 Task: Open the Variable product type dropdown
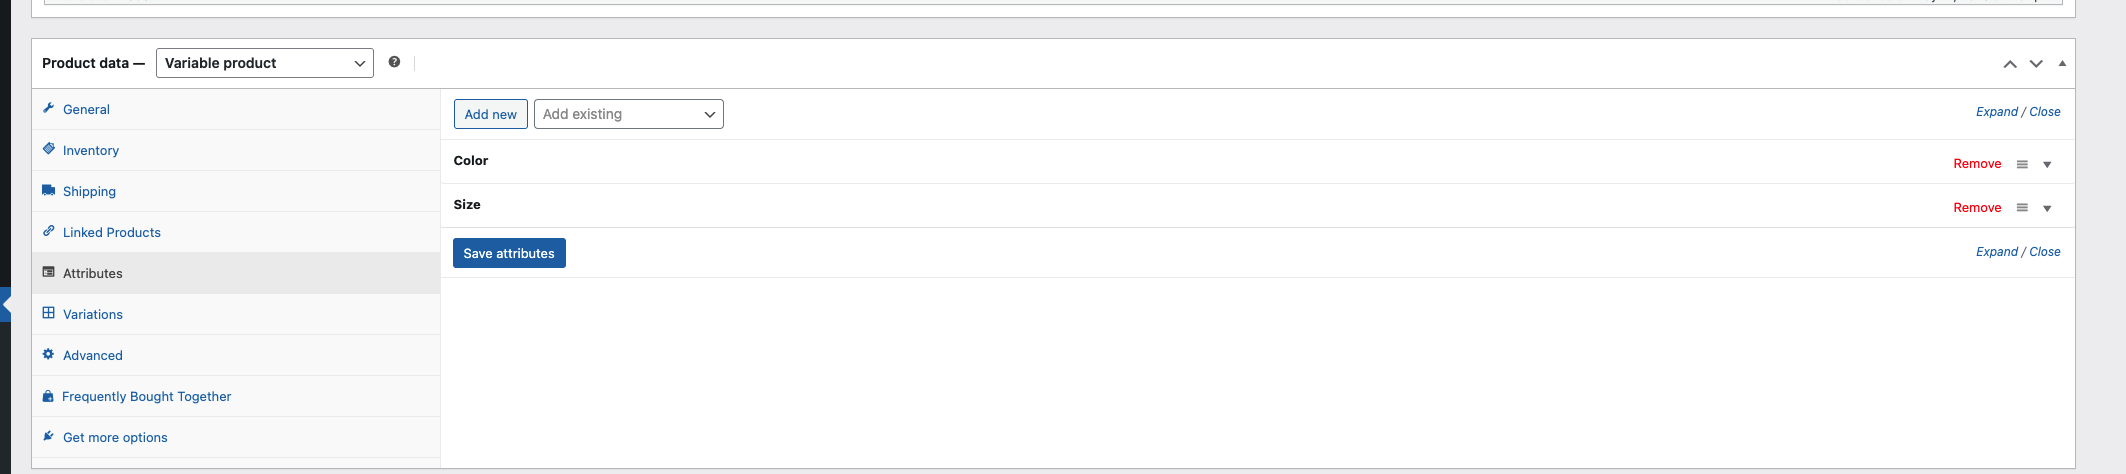[265, 63]
